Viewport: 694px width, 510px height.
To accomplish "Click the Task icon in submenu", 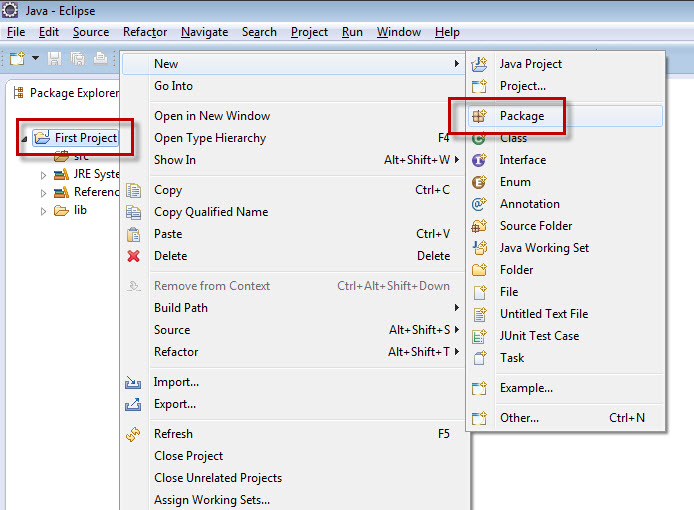I will (x=479, y=358).
